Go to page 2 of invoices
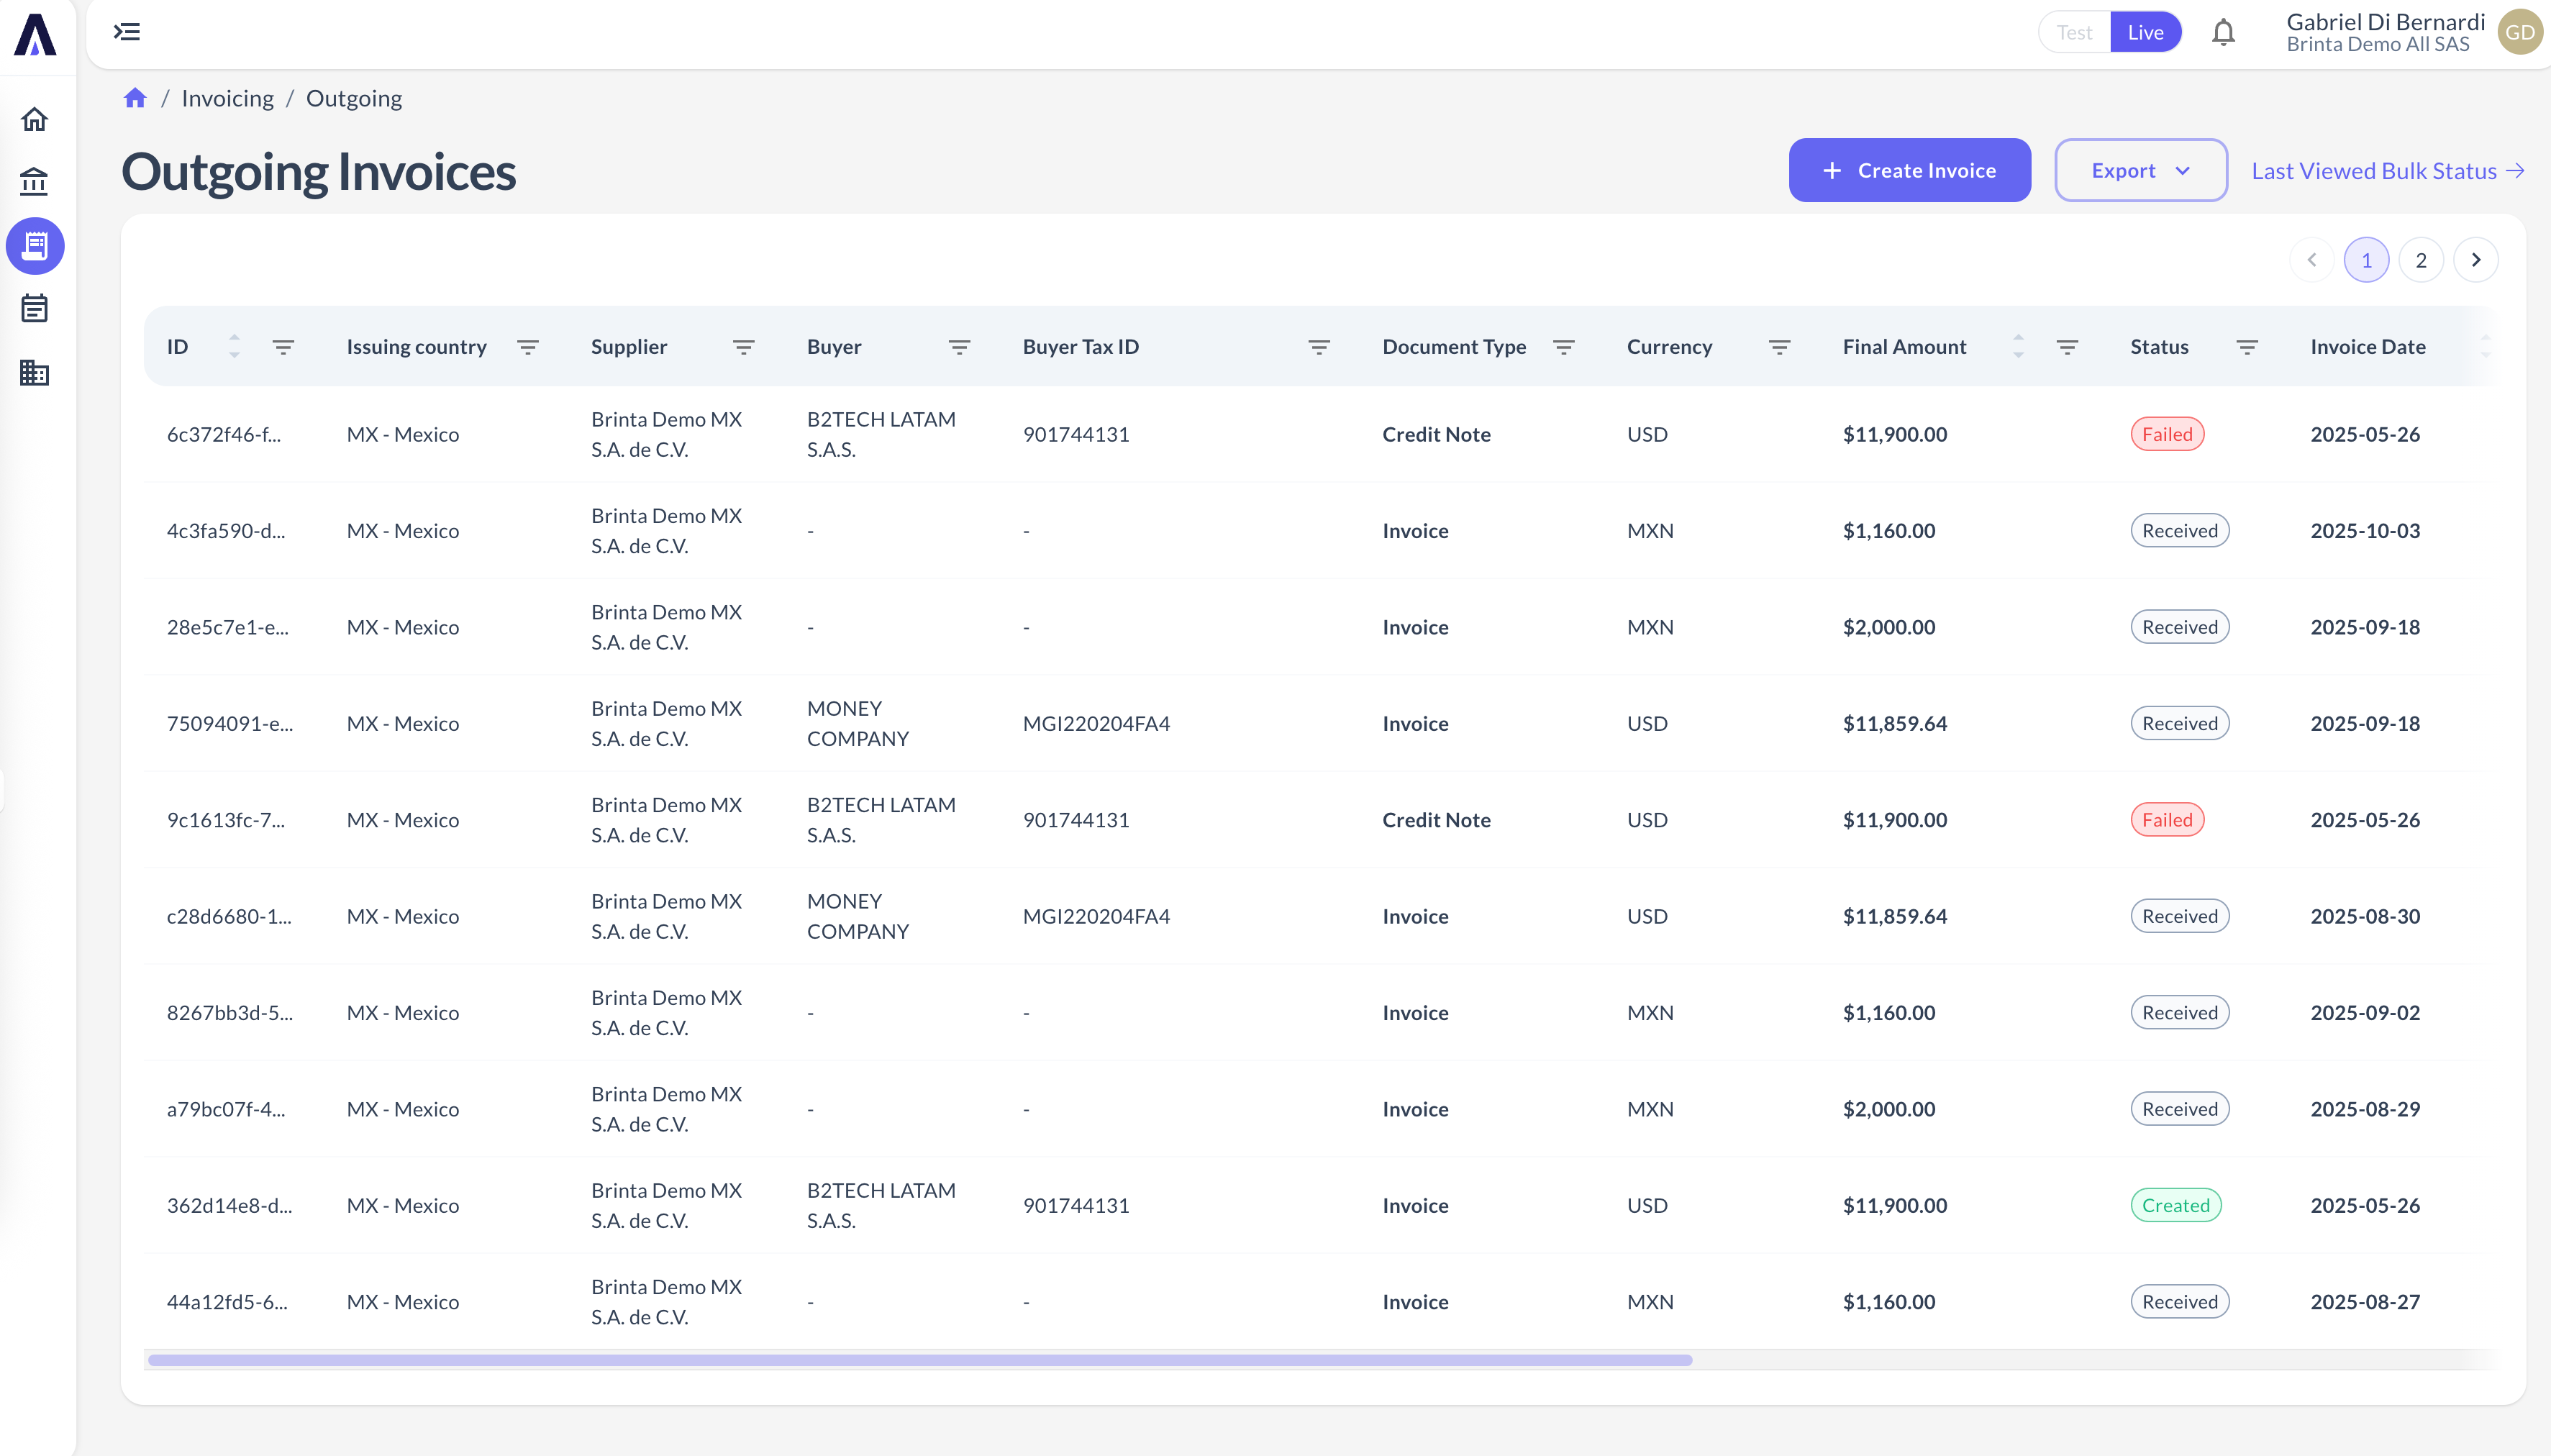This screenshot has height=1456, width=2551. coord(2421,260)
